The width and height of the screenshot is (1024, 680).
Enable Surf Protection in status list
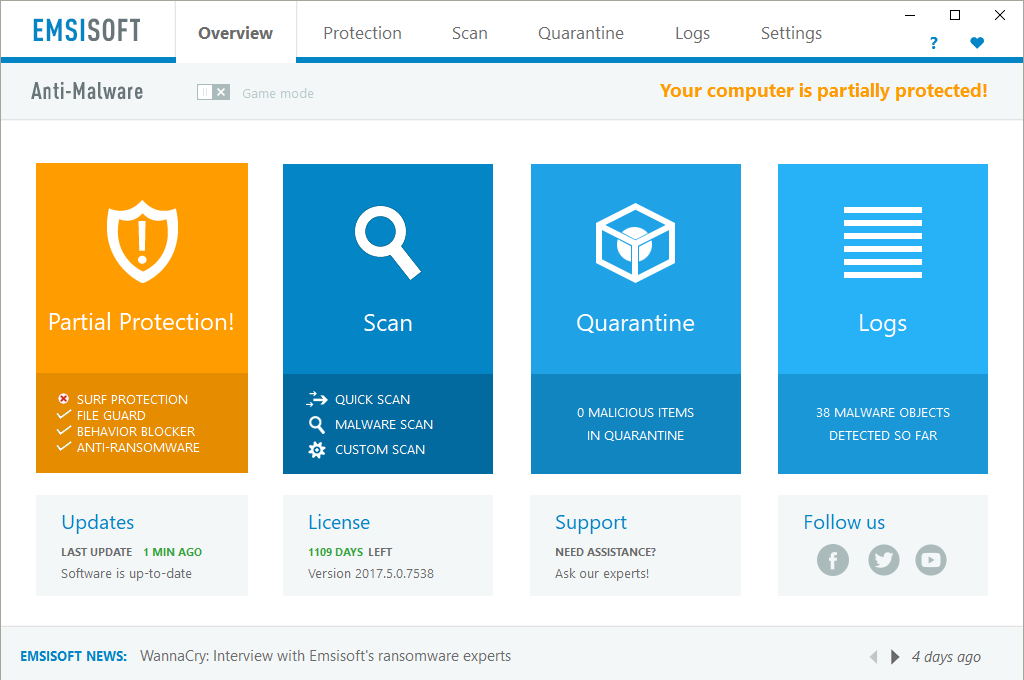(x=131, y=399)
